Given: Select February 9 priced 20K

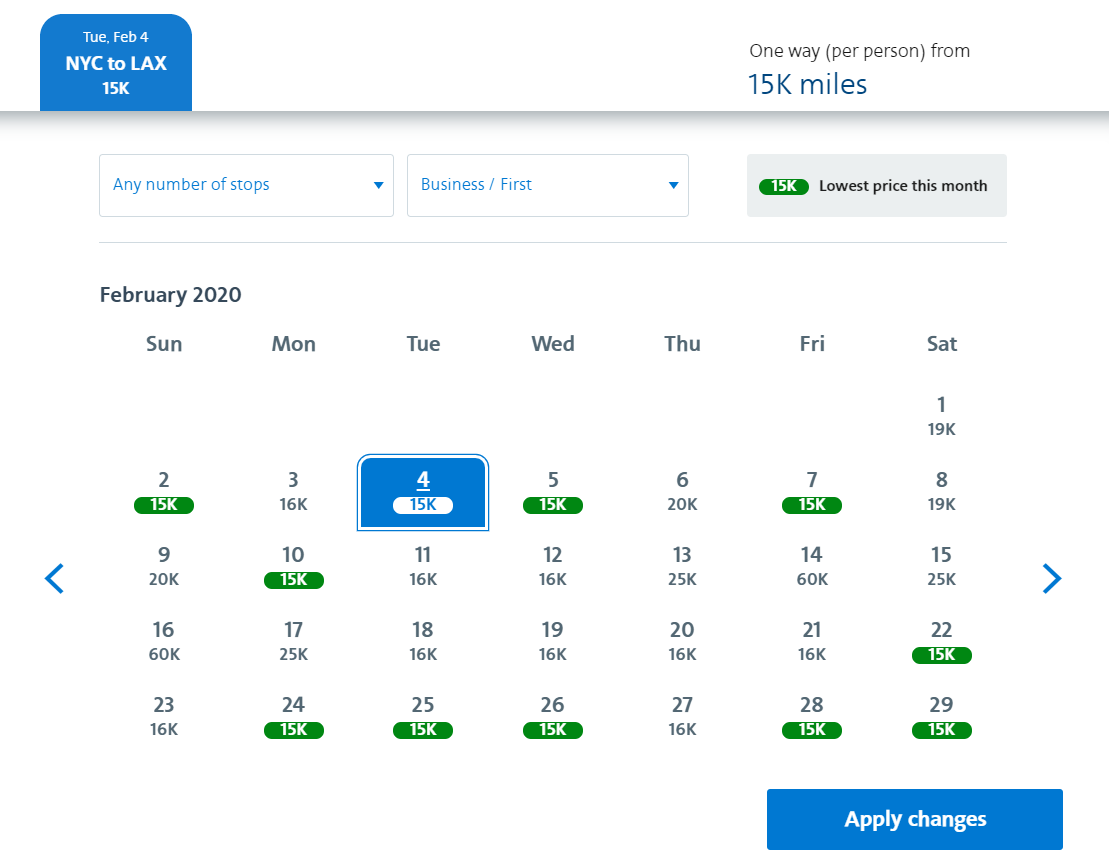Looking at the screenshot, I should pos(163,567).
